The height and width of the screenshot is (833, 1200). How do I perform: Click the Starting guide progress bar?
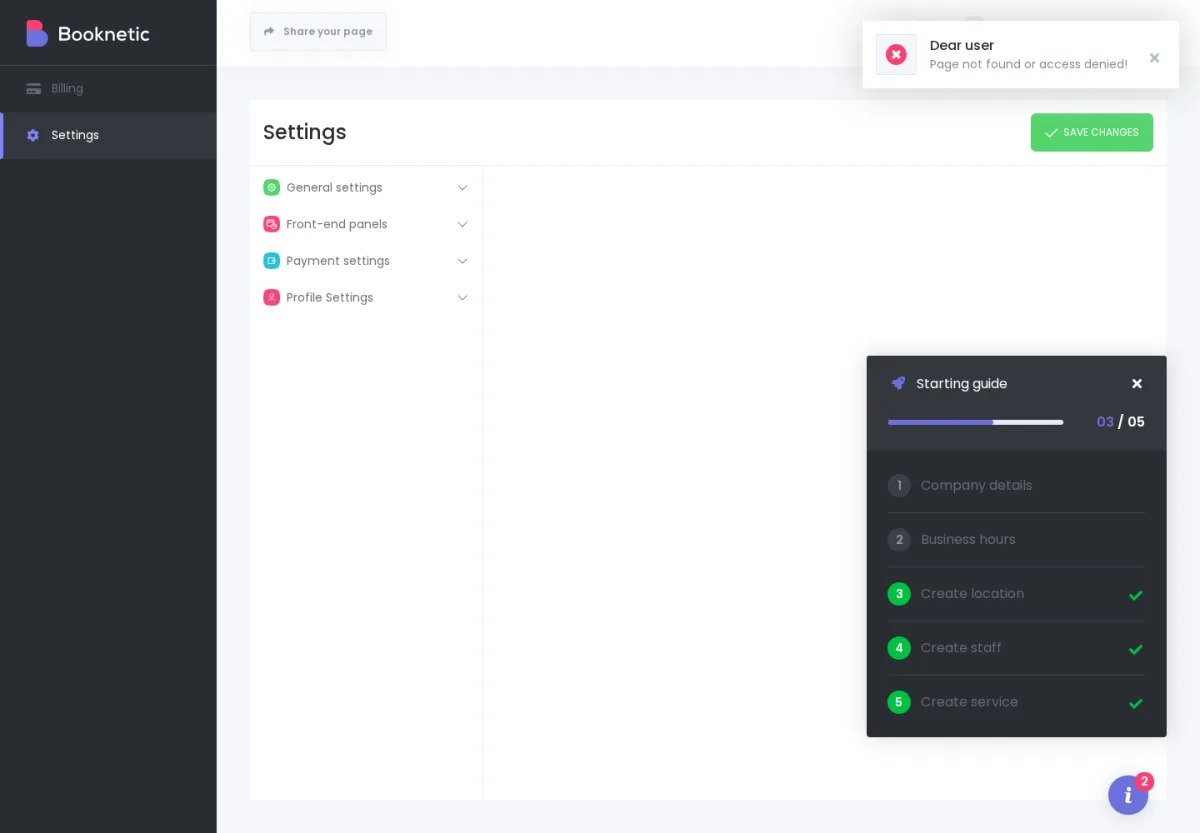click(x=975, y=422)
